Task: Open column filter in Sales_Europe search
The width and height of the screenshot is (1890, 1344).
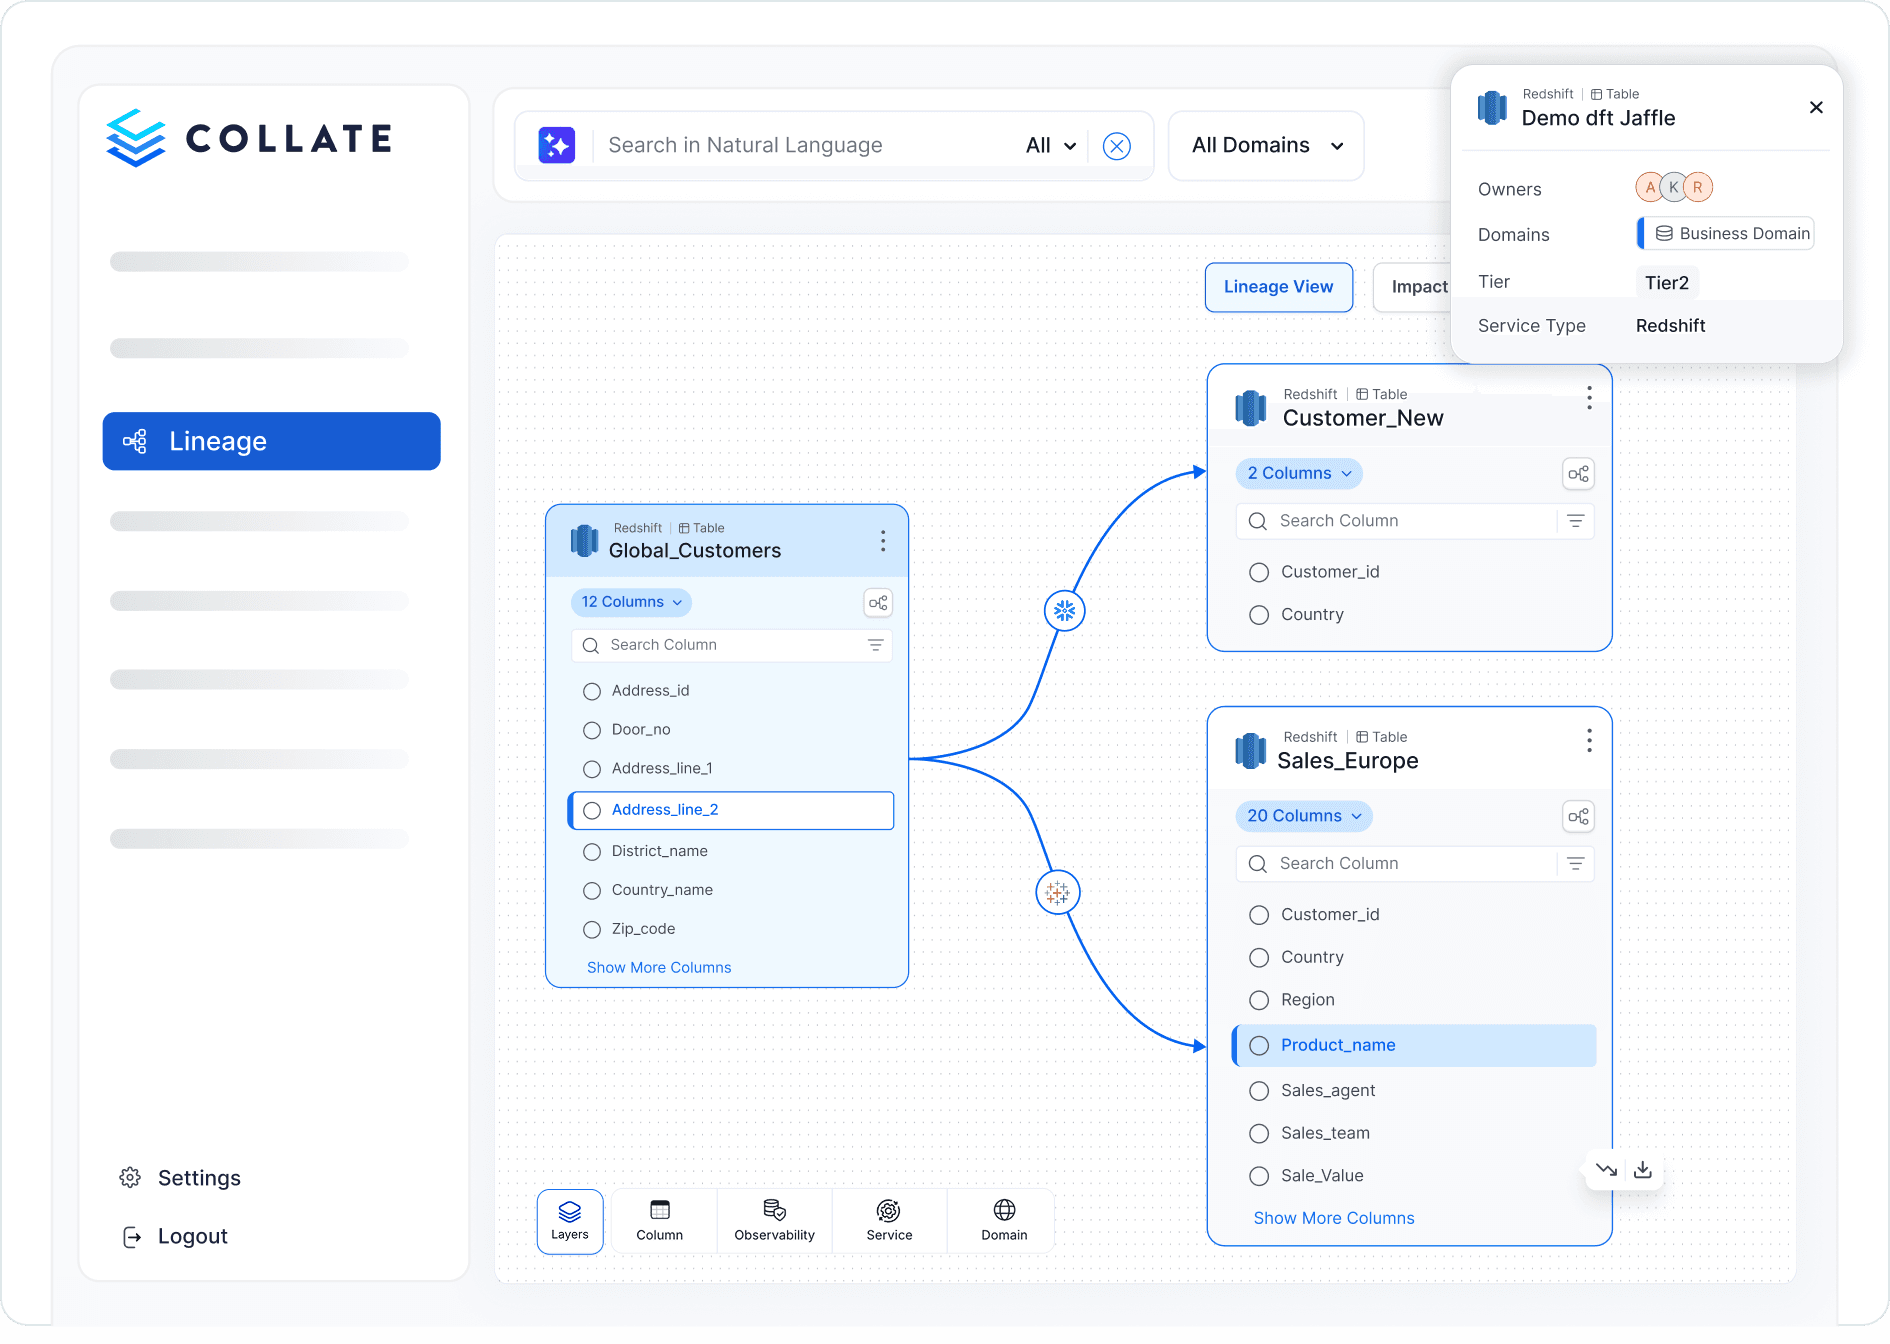Action: pos(1575,864)
